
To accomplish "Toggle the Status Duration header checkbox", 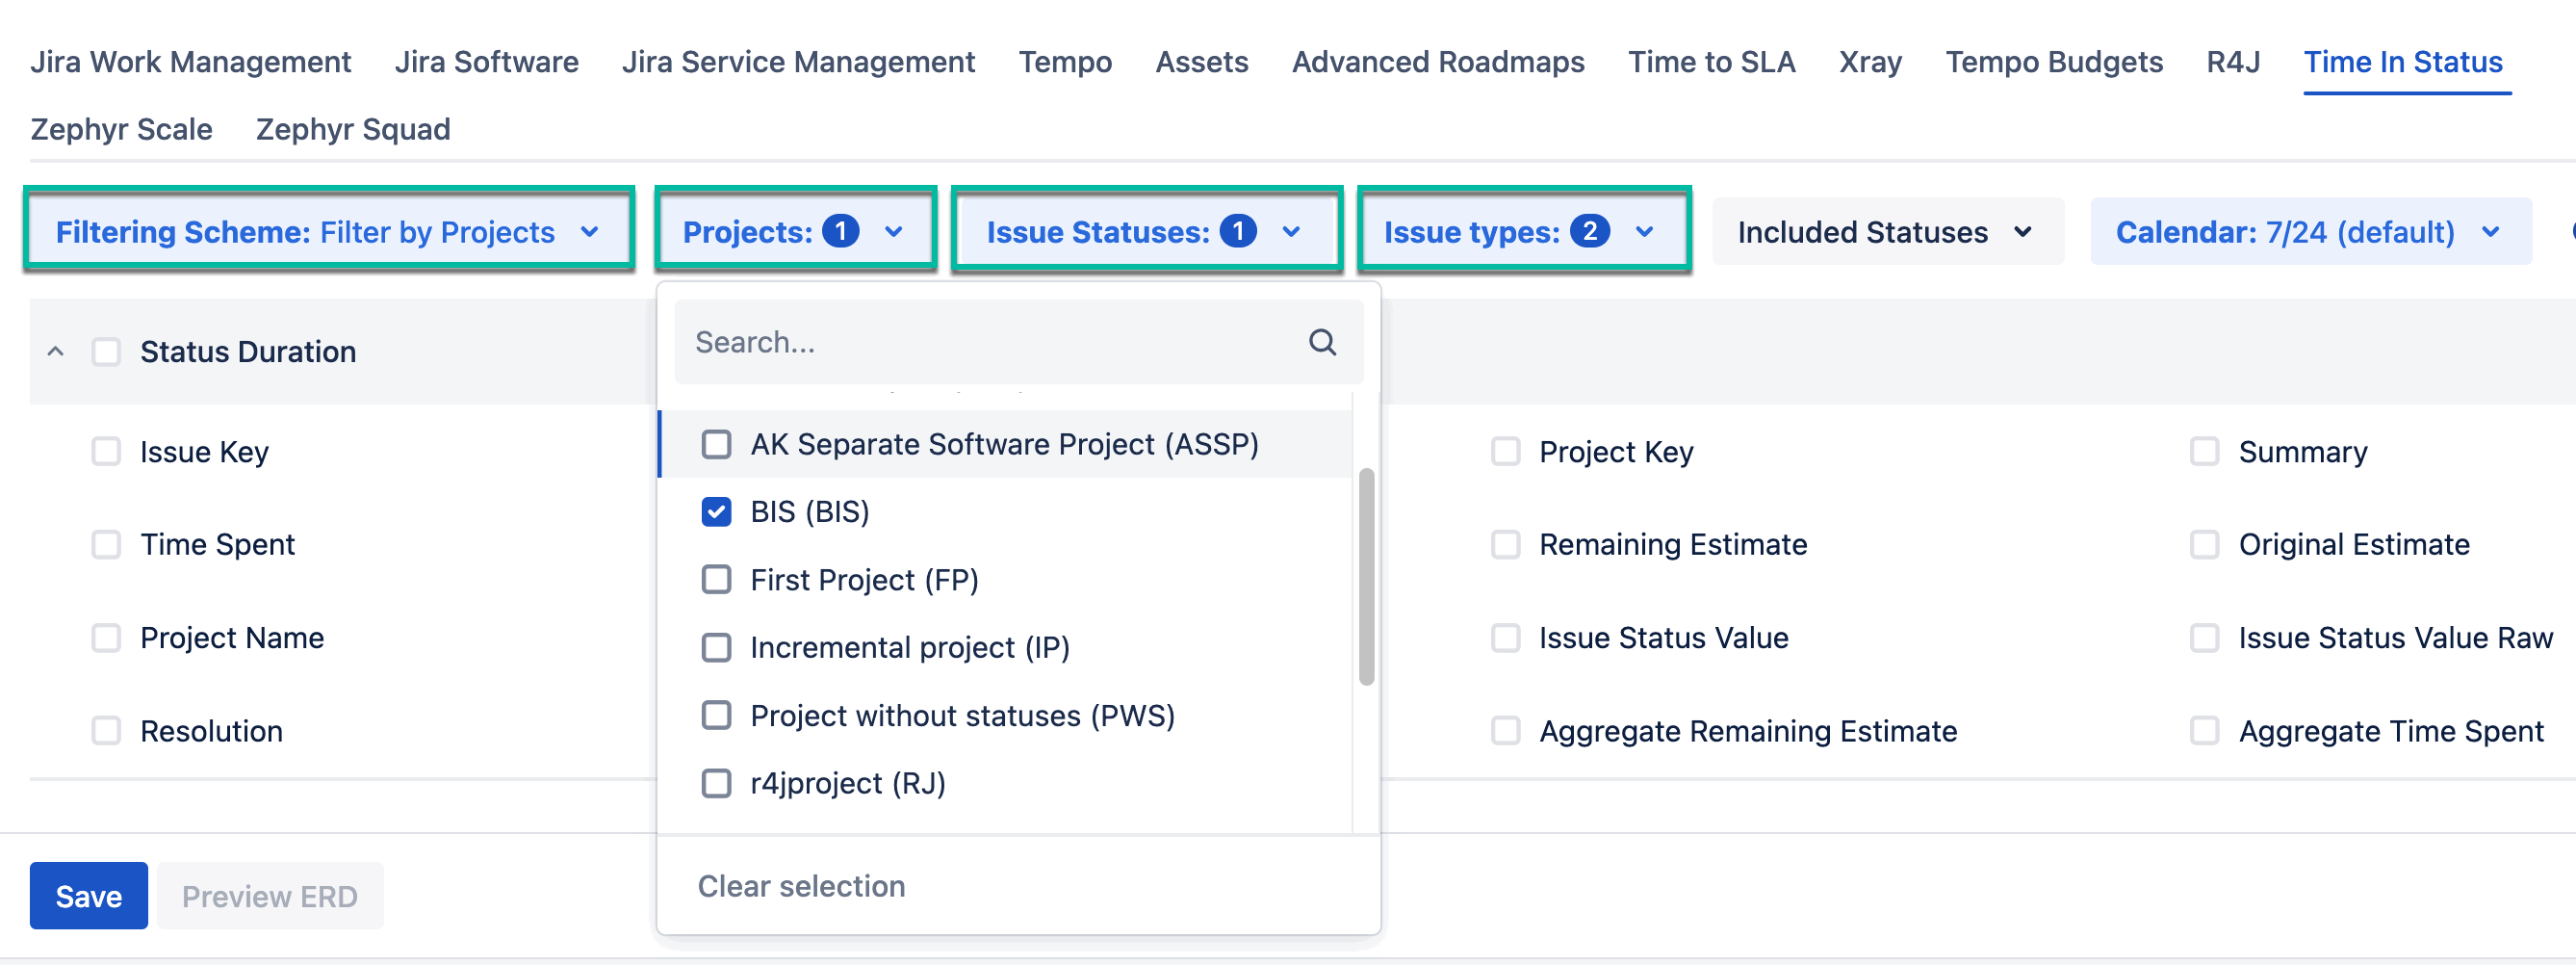I will click(x=106, y=352).
